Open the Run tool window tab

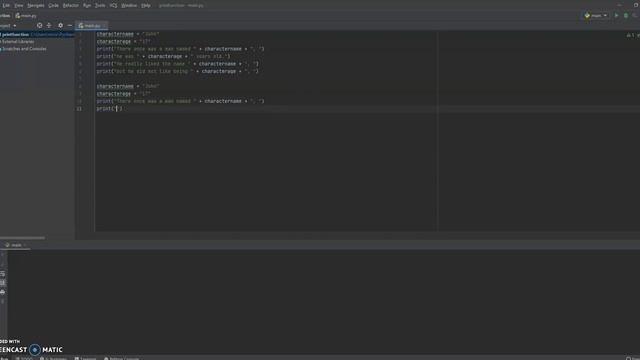pyautogui.click(x=4, y=358)
